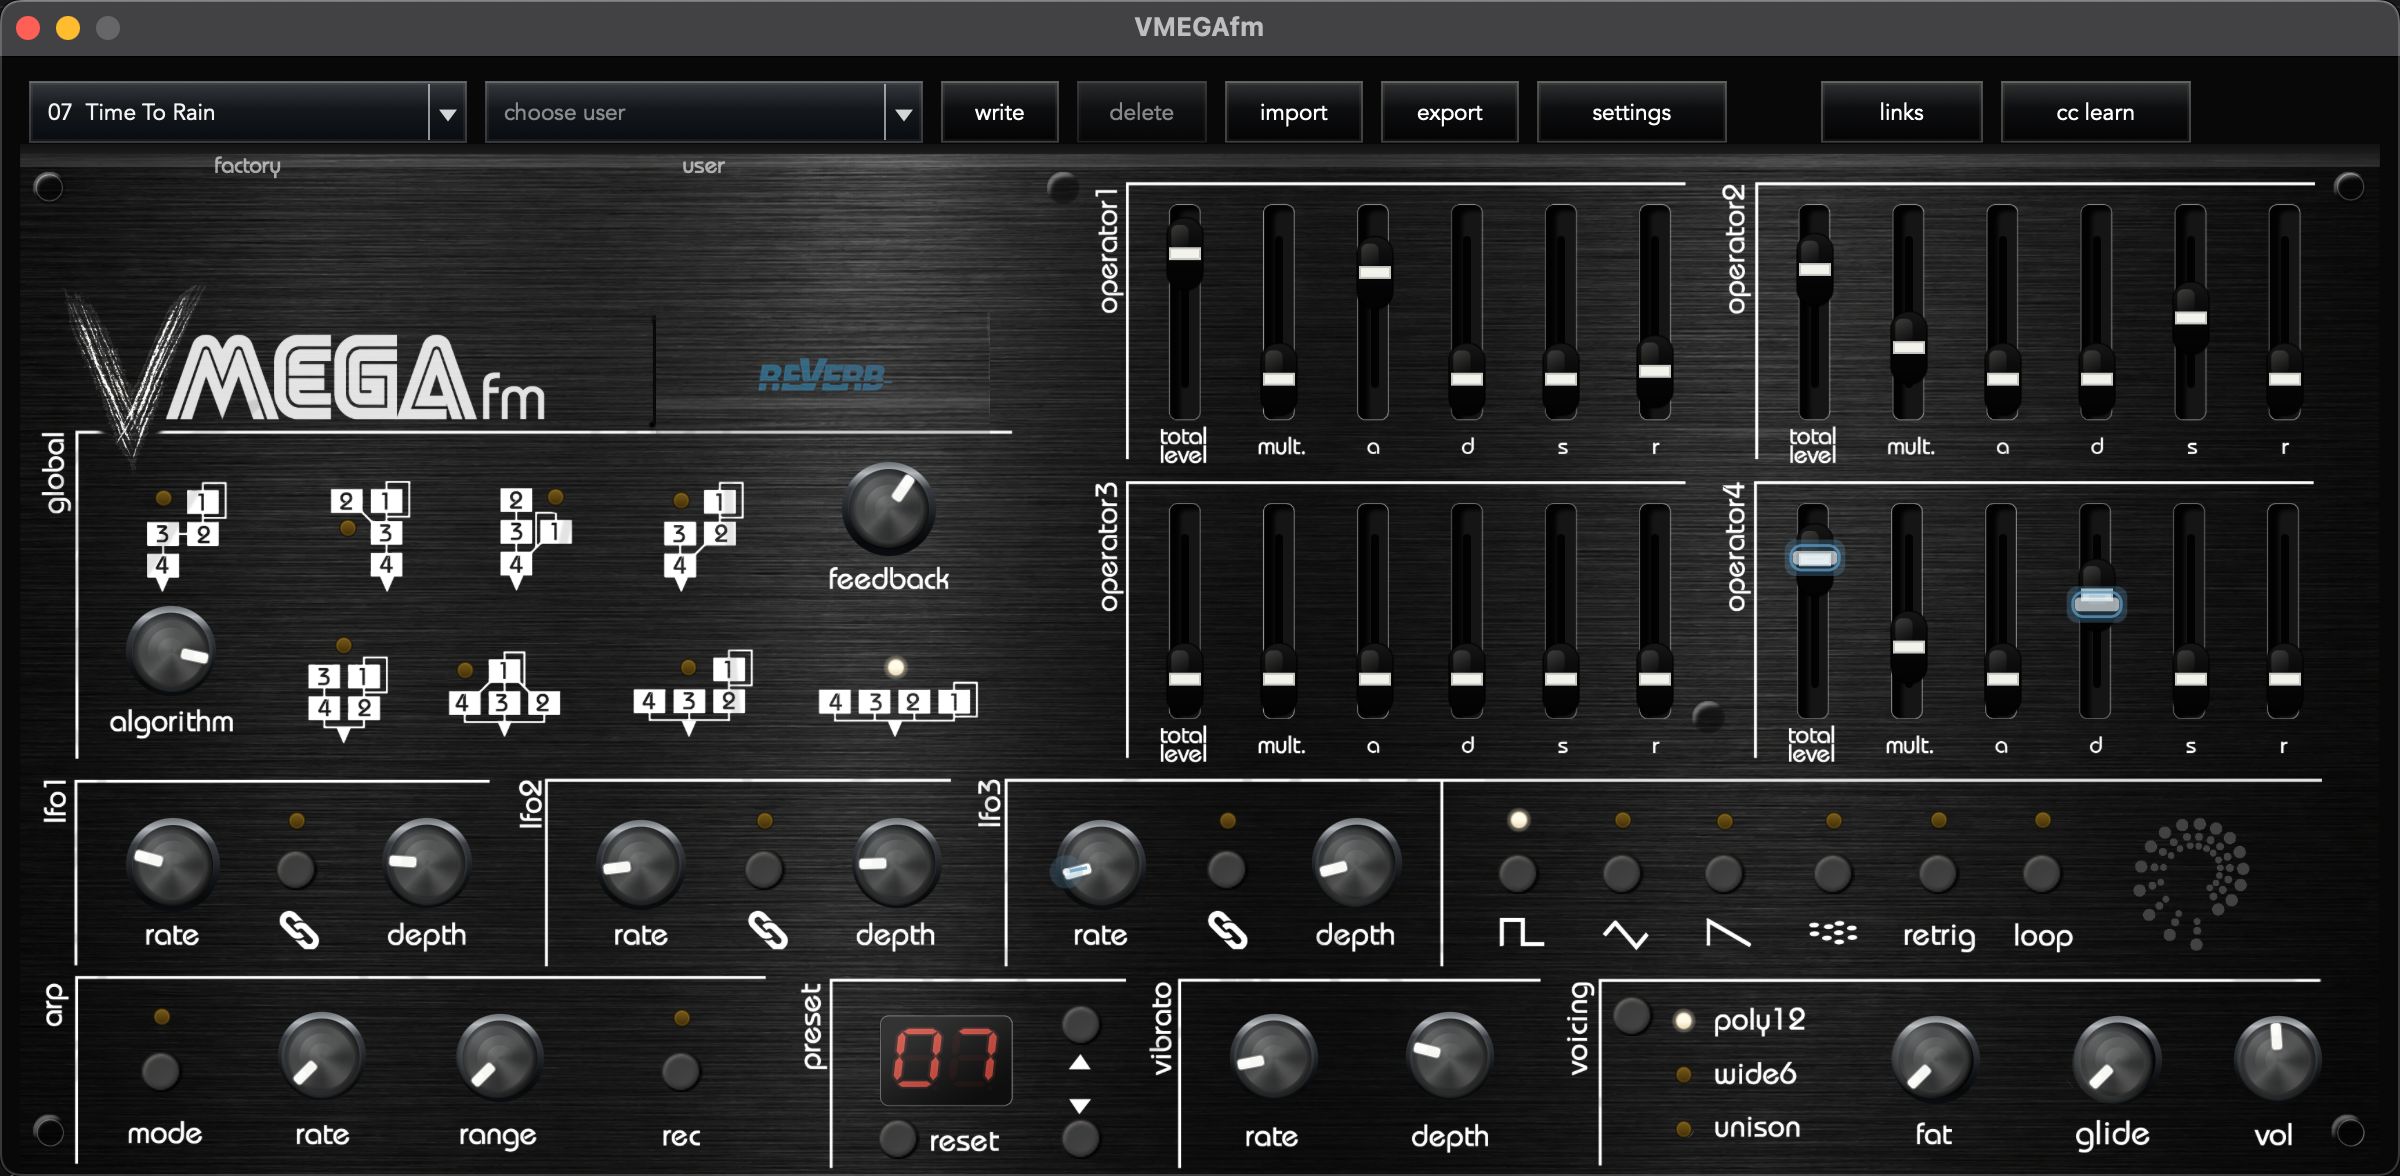Select the algorithm 4 diagram icon

pyautogui.click(x=703, y=535)
